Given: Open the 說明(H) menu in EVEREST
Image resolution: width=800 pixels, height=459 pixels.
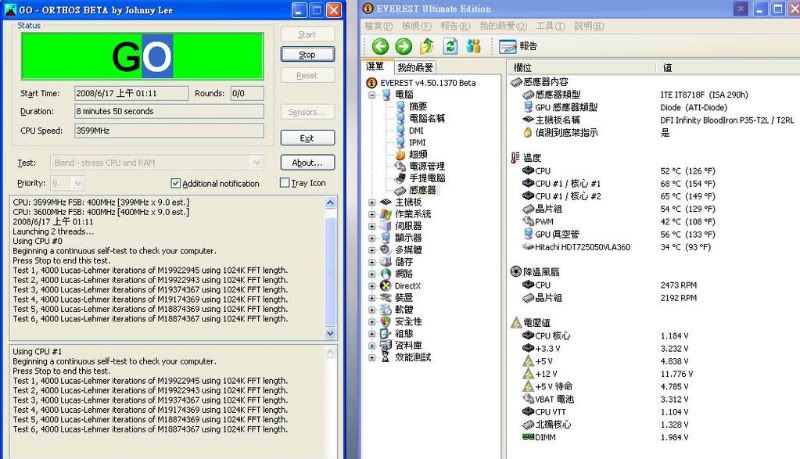Looking at the screenshot, I should point(589,26).
